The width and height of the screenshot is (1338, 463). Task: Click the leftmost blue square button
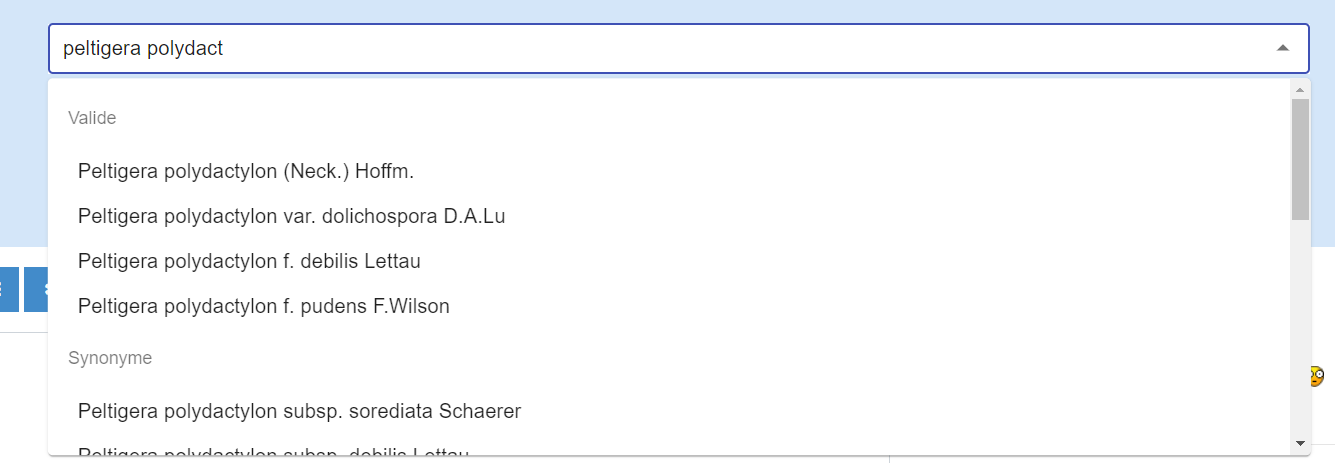click(x=6, y=290)
